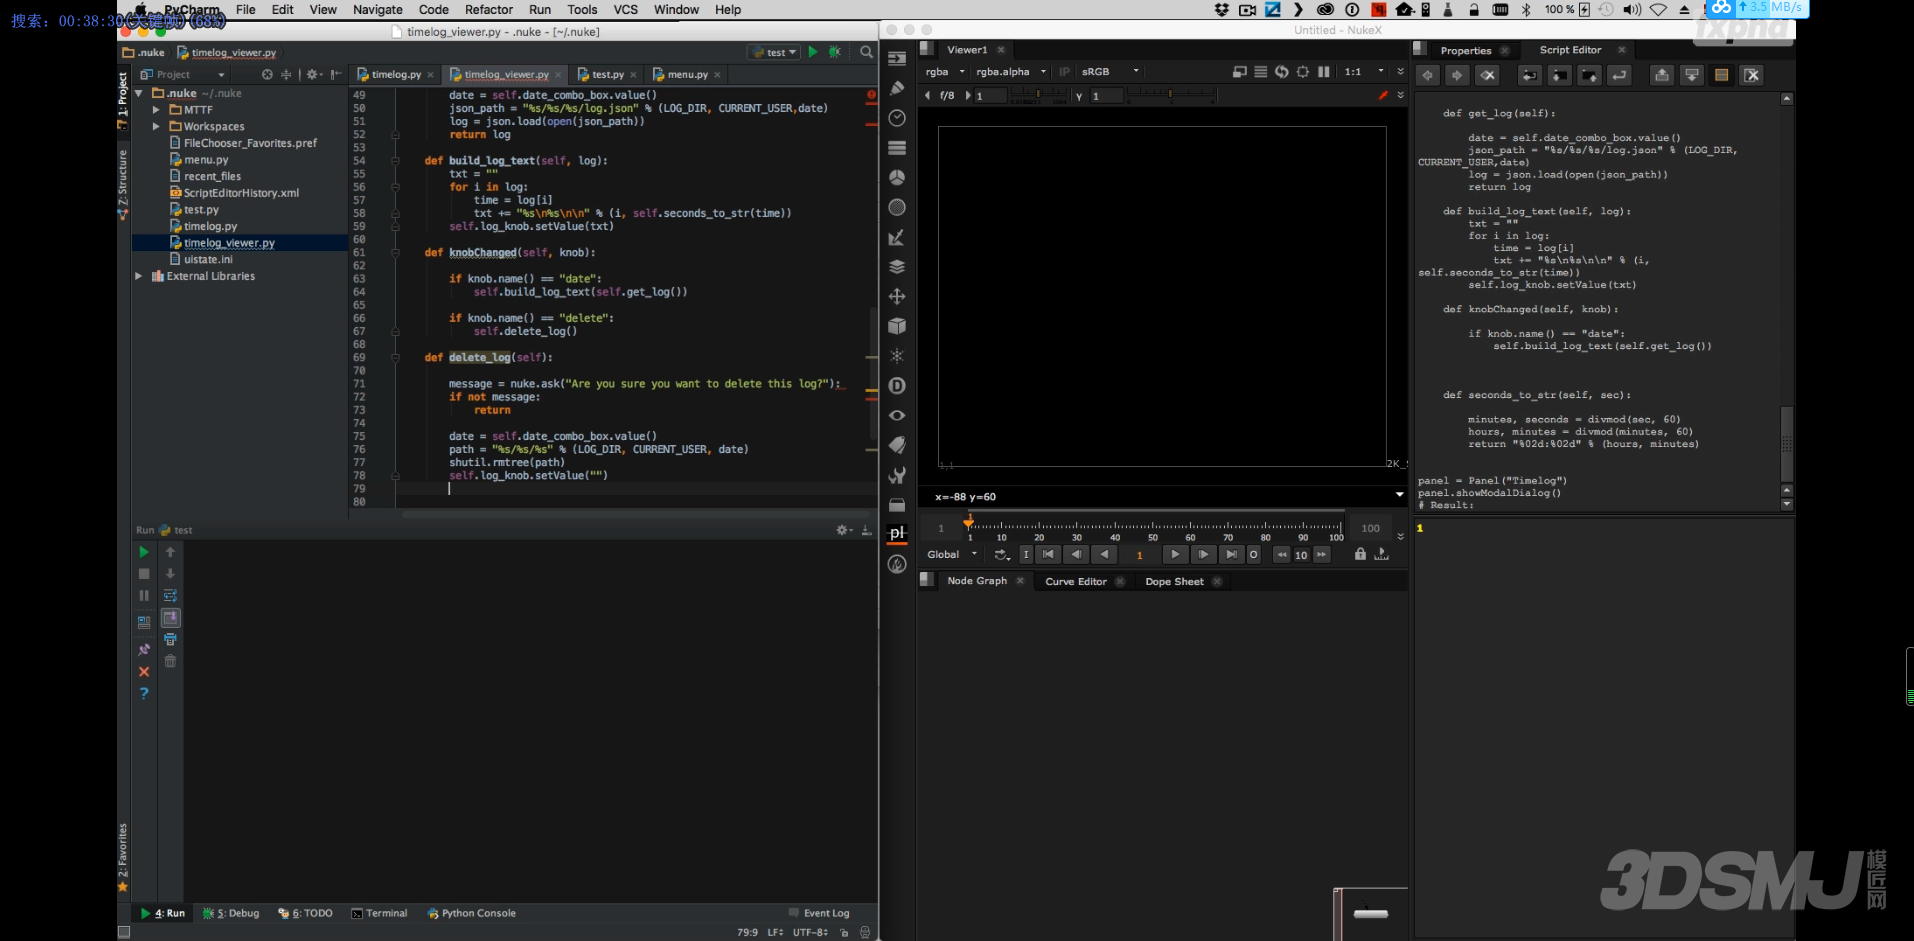
Task: Open Nuke Transform toolbar move icon
Action: tap(897, 297)
